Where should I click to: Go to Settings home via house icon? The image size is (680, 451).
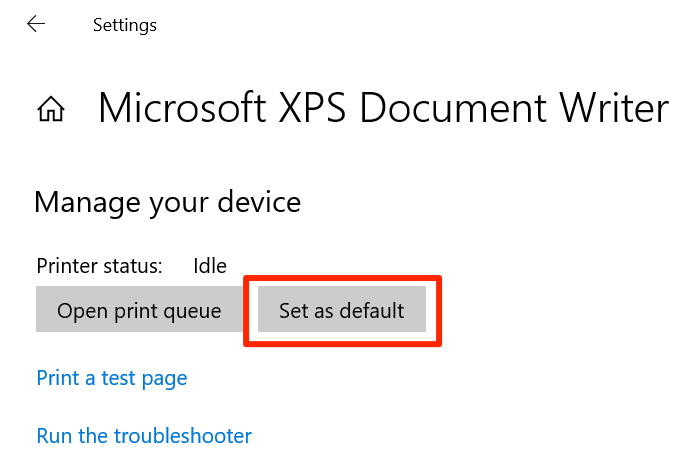51,109
